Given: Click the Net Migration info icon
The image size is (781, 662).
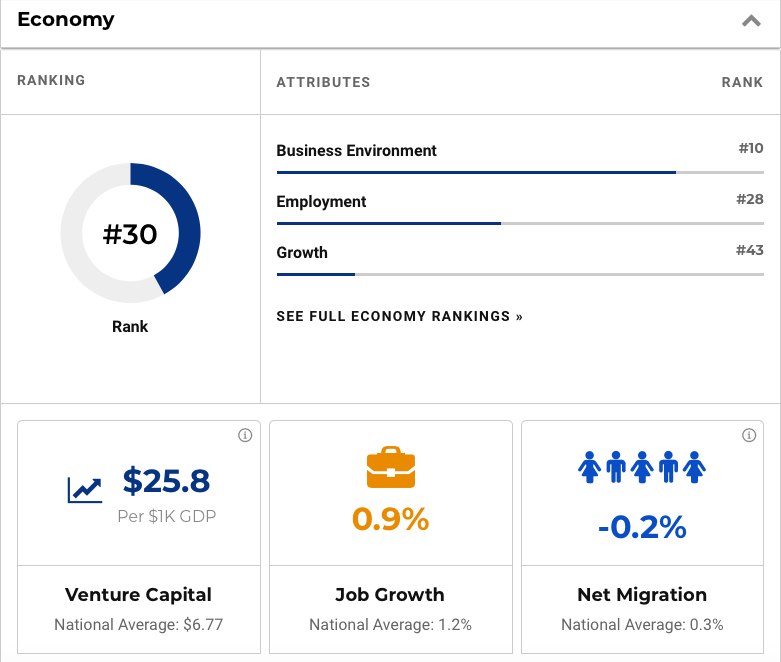Looking at the screenshot, I should click(749, 436).
